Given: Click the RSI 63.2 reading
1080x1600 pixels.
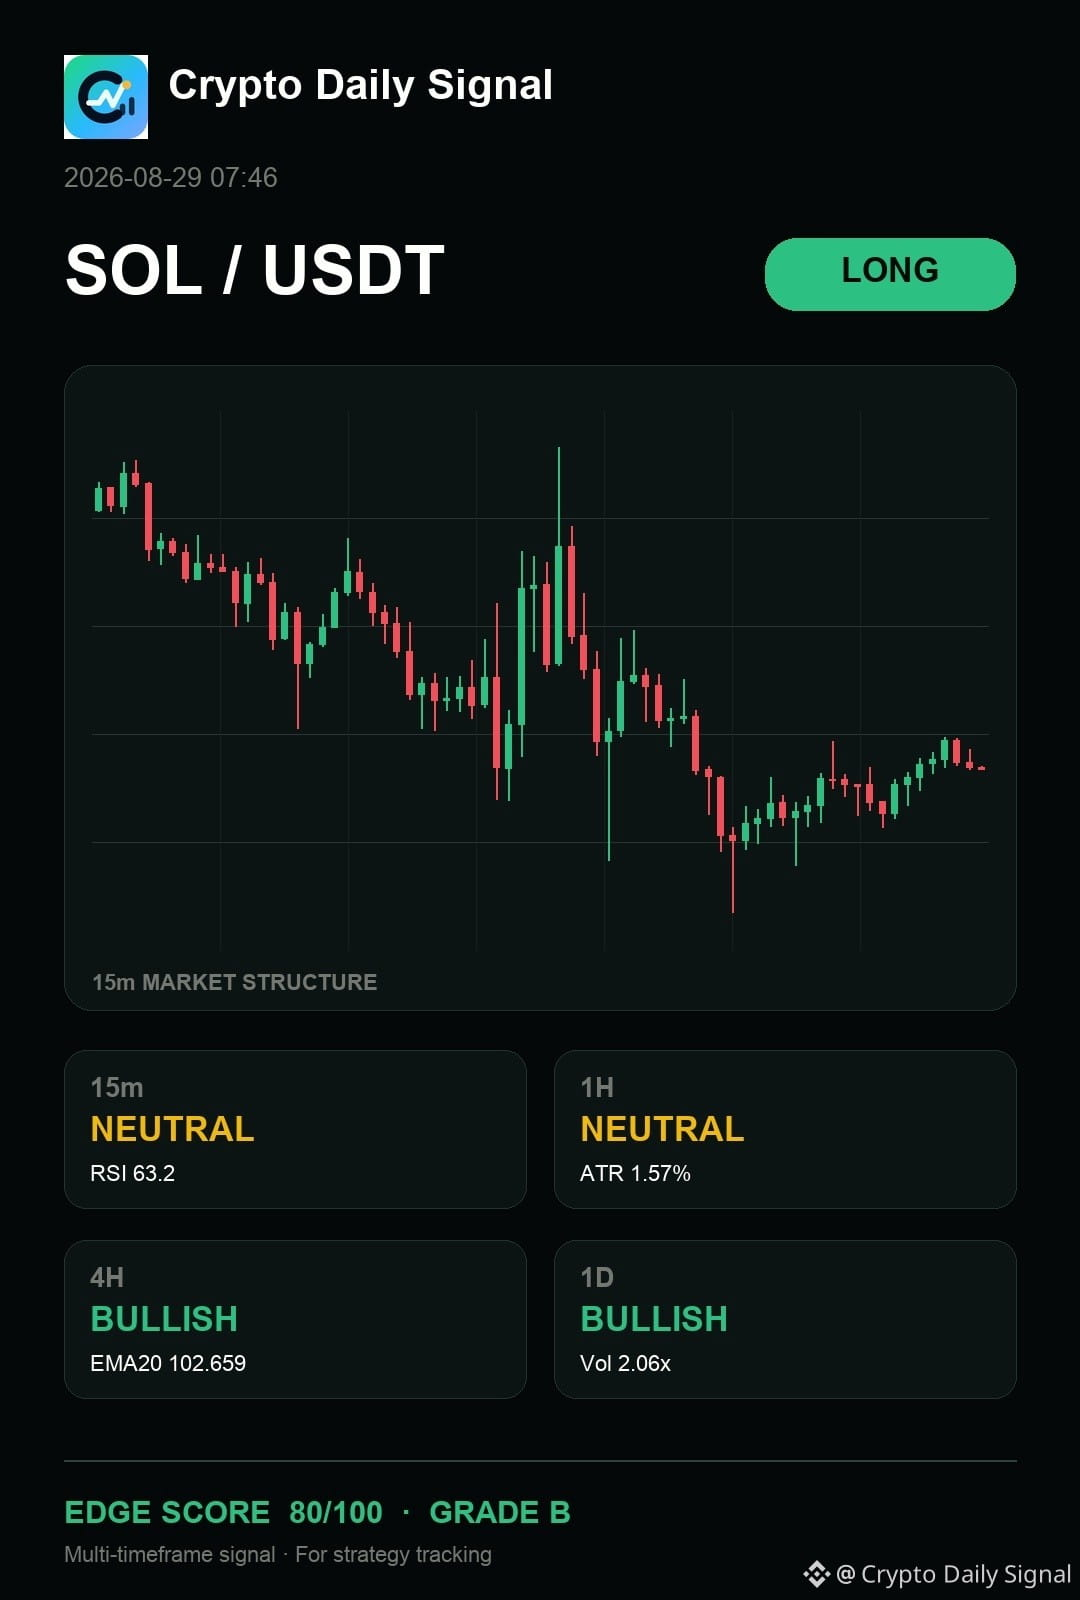Looking at the screenshot, I should (x=132, y=1173).
